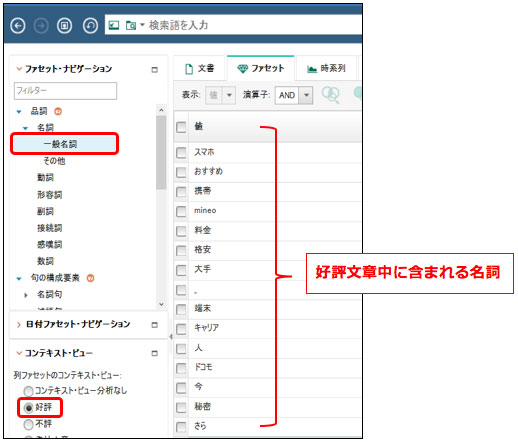Switch to the 時系列 tab
The image size is (518, 442).
coord(326,69)
